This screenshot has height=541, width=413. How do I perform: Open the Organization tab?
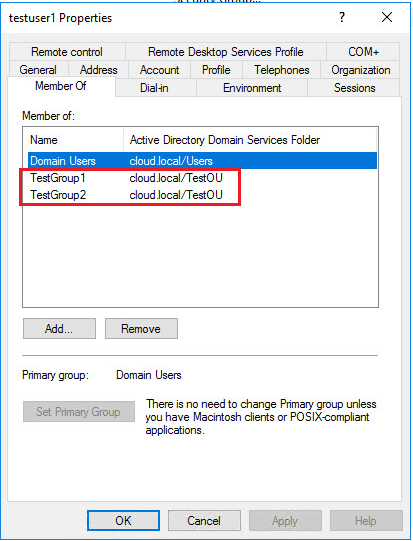361,70
